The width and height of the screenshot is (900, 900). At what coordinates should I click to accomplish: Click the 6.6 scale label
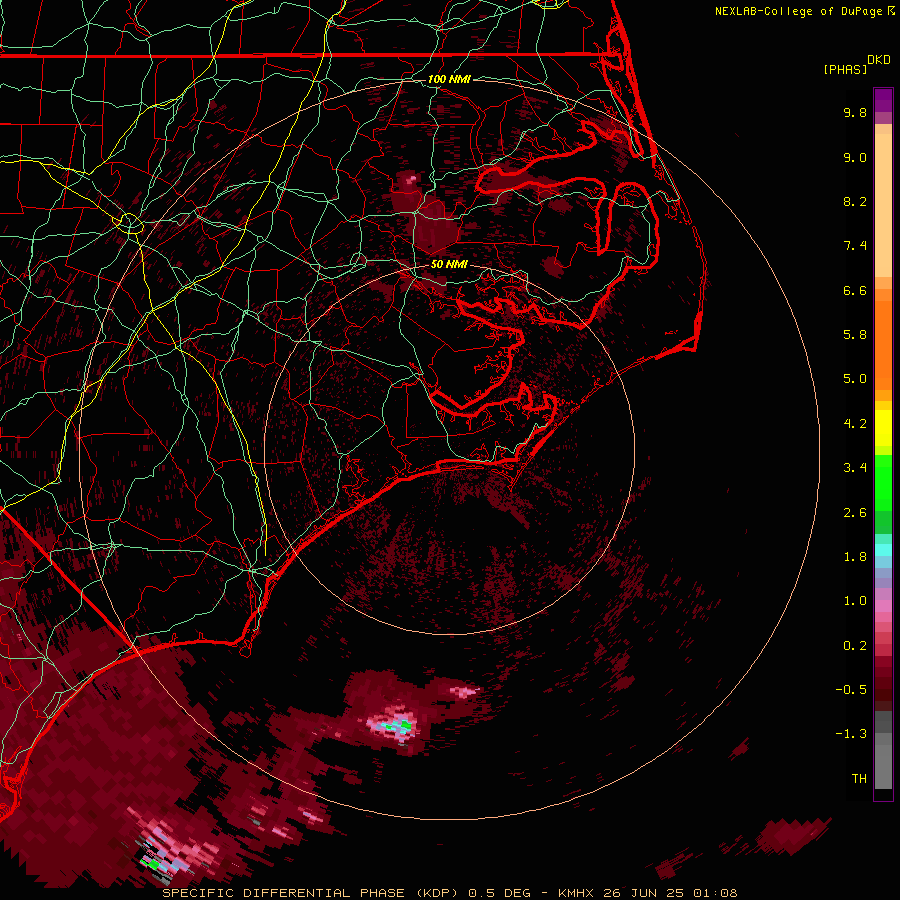[x=855, y=290]
